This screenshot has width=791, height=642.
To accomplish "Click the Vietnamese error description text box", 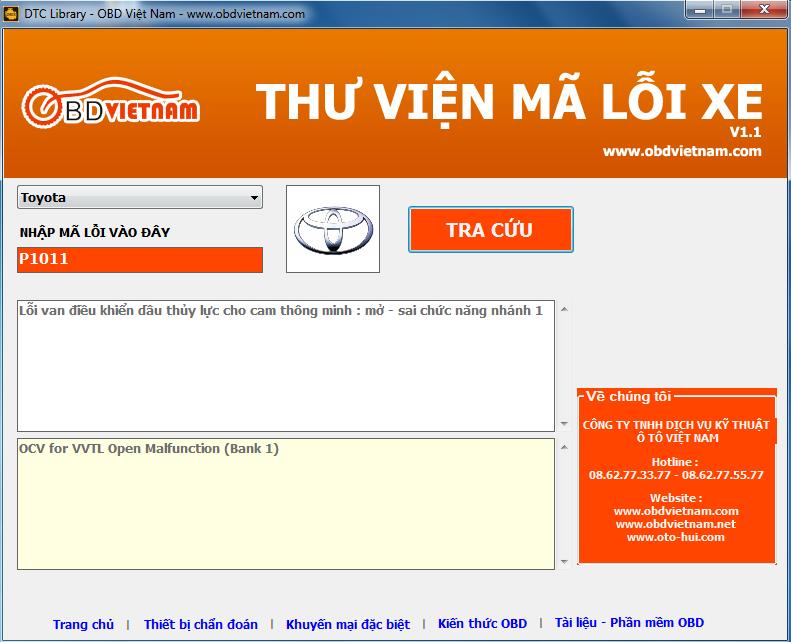I will coord(286,366).
